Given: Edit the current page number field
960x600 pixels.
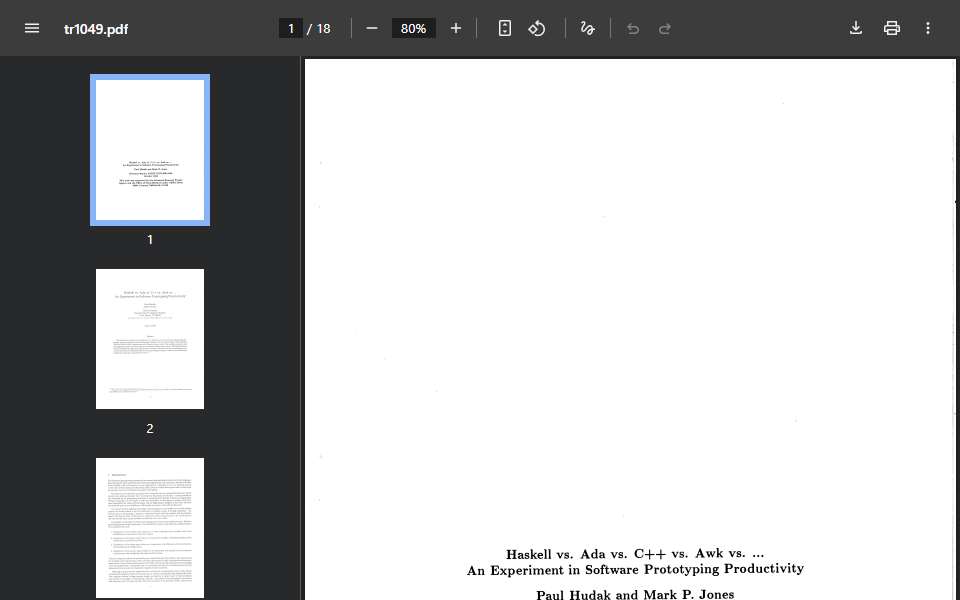Looking at the screenshot, I should [x=291, y=28].
